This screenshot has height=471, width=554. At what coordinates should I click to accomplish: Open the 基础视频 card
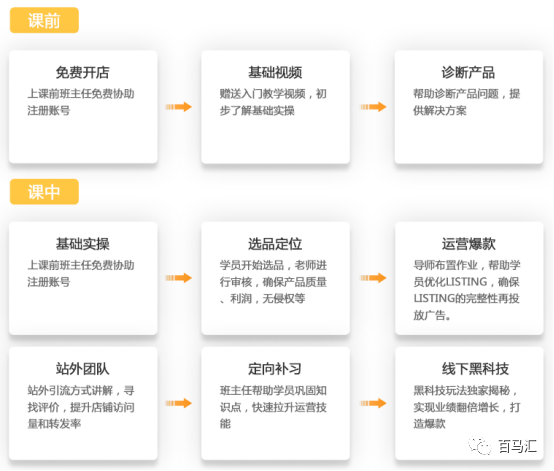[x=276, y=107]
